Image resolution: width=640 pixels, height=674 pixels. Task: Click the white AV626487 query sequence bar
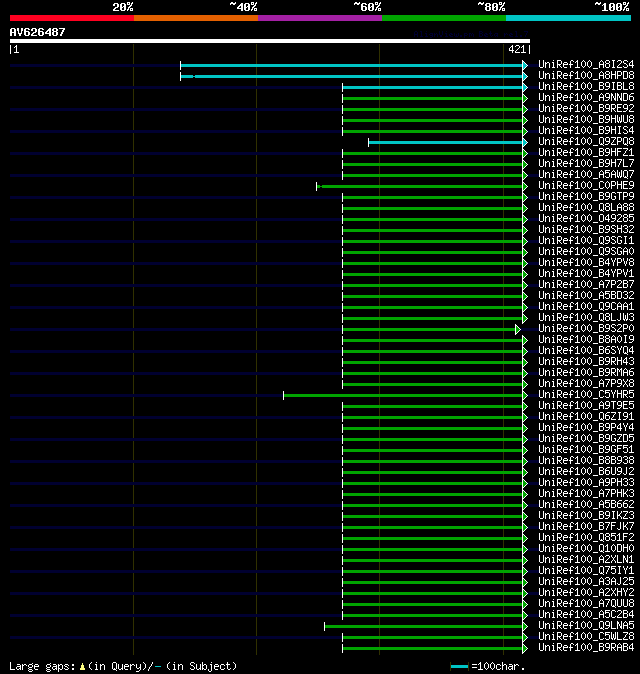(x=270, y=41)
